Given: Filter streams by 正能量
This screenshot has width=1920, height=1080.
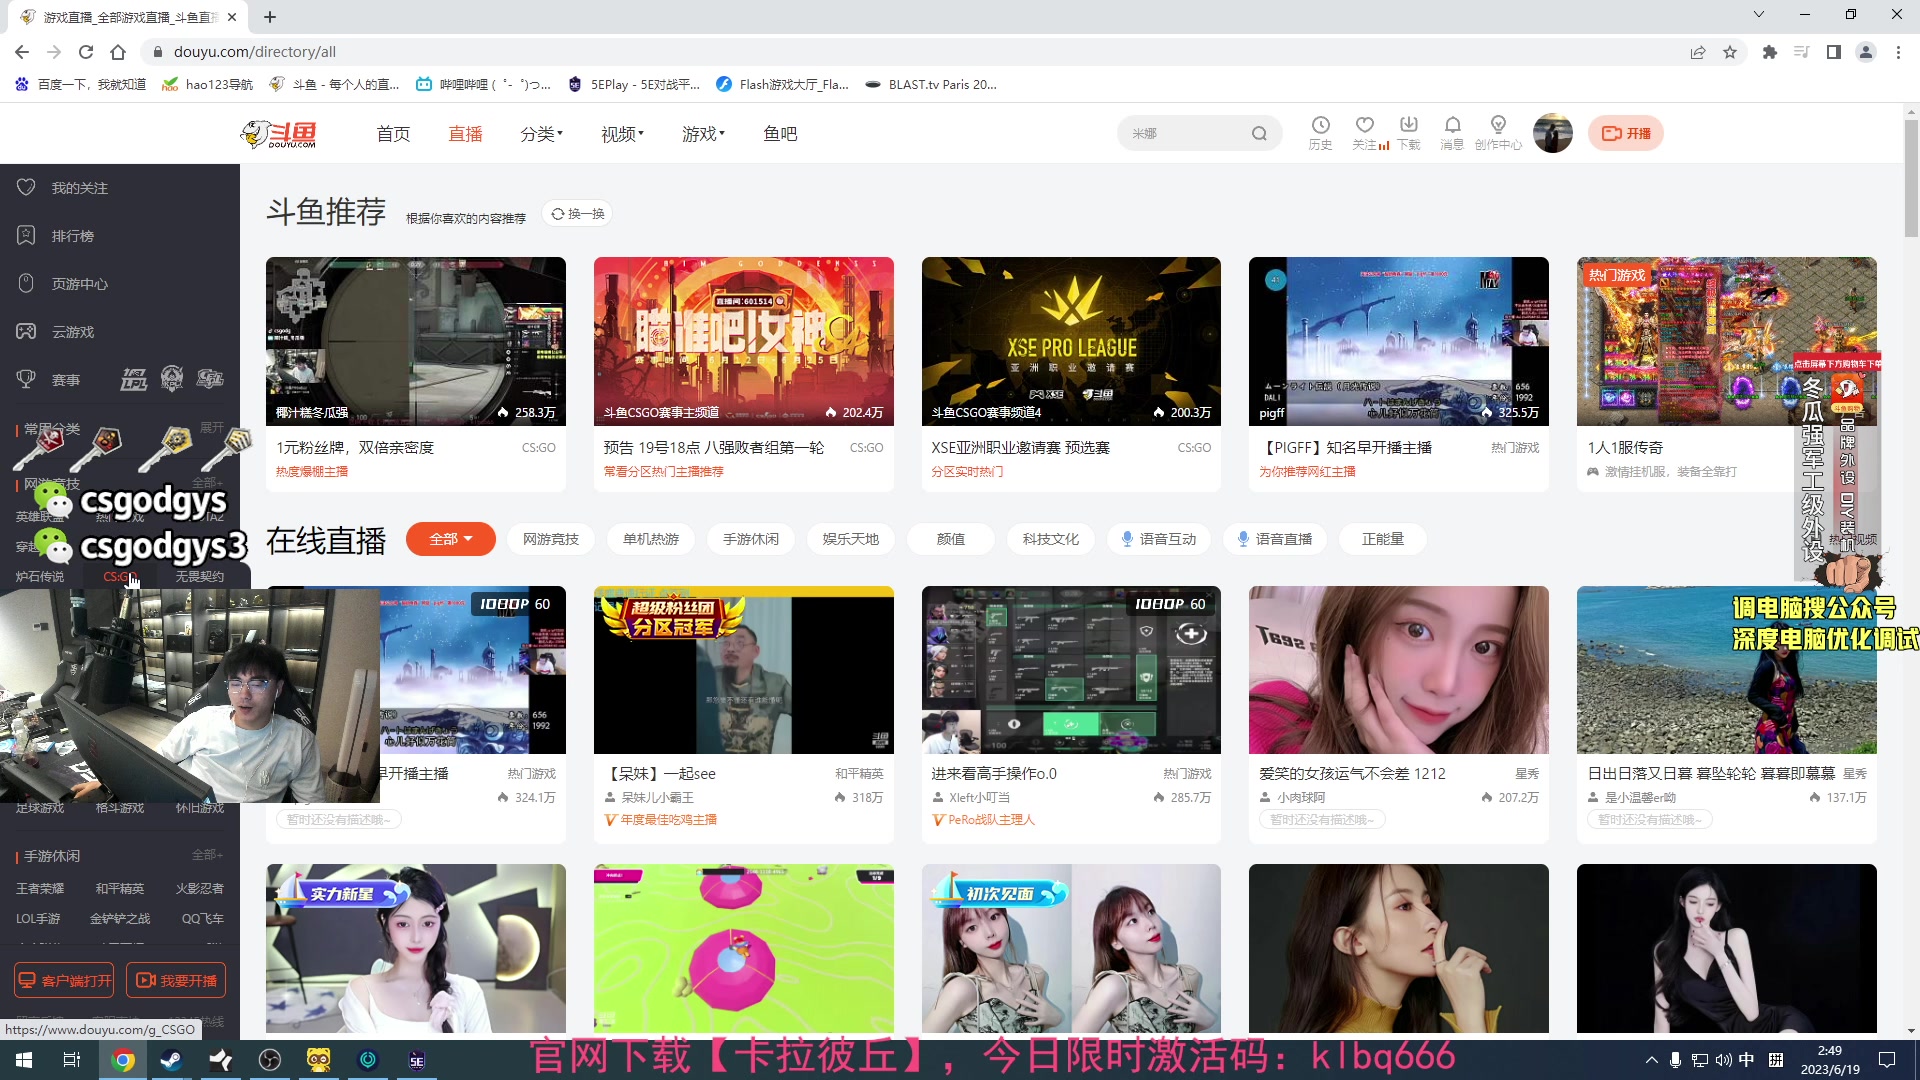Looking at the screenshot, I should (1383, 539).
